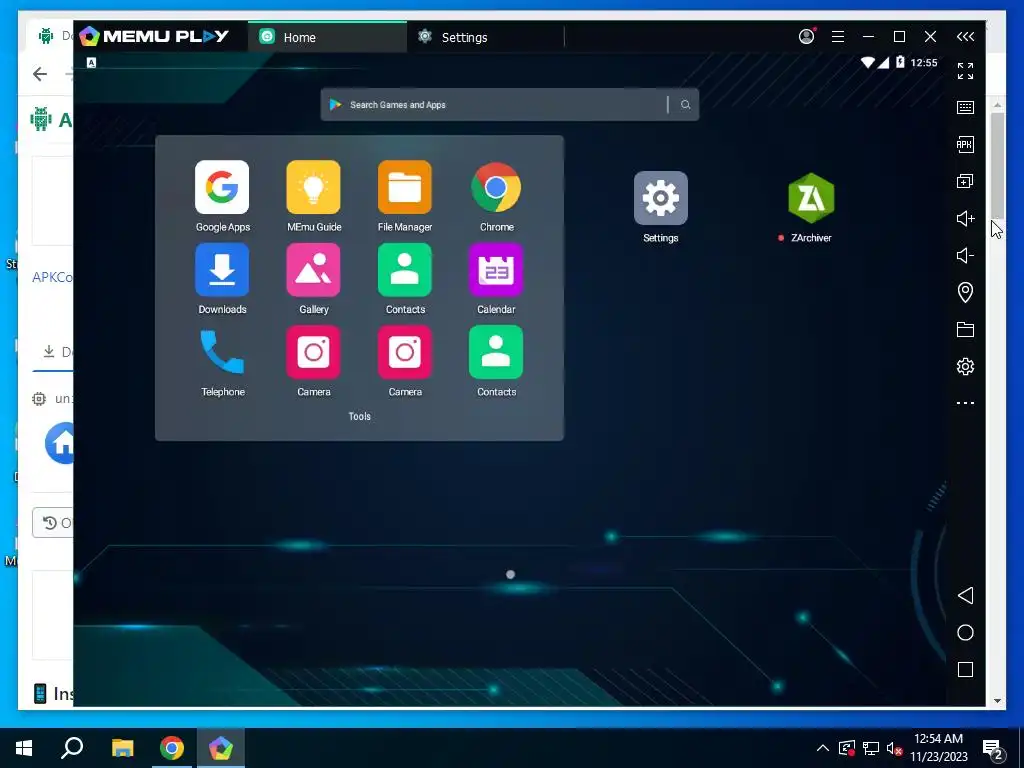Open the Calendar app
The width and height of the screenshot is (1024, 768).
496,270
